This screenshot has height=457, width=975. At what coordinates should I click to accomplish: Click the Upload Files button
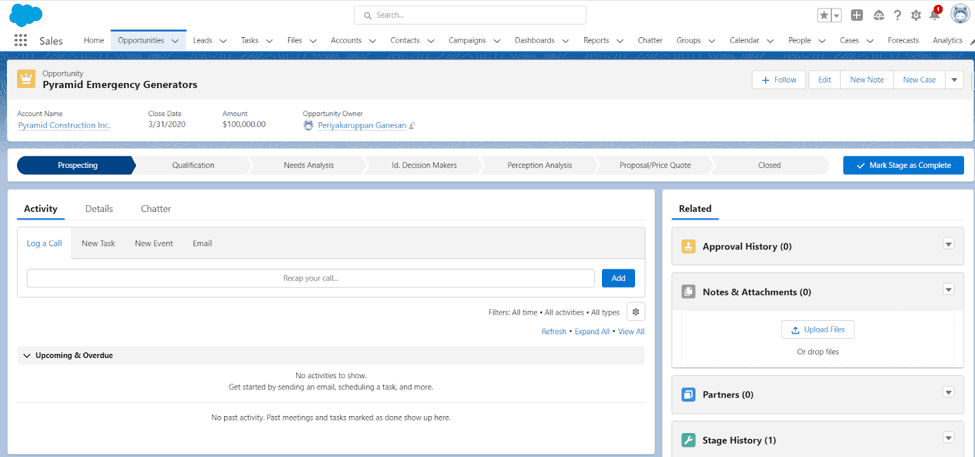pos(818,330)
